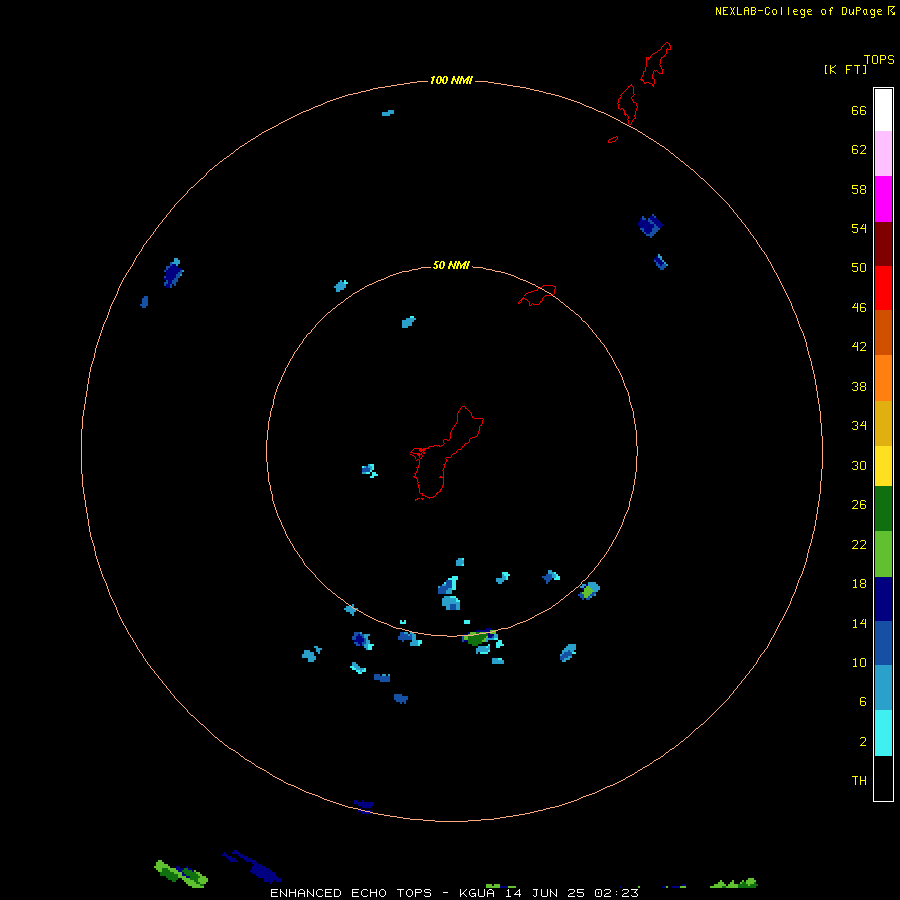The height and width of the screenshot is (900, 900).
Task: Select the "58" legend label
Action: (x=859, y=189)
